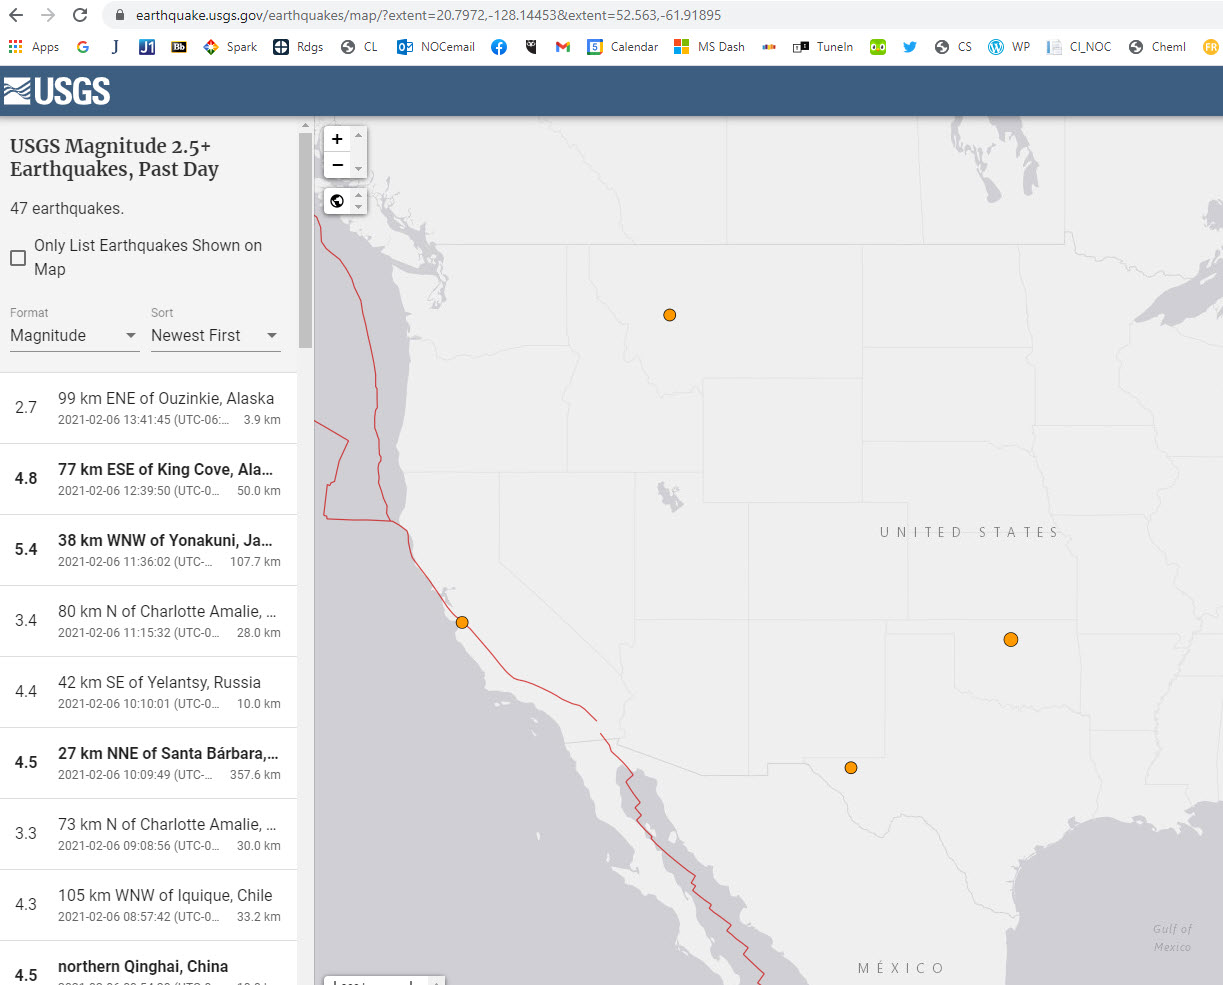Image resolution: width=1223 pixels, height=985 pixels.
Task: Click the globe zoom-to-world icon
Action: pyautogui.click(x=337, y=201)
